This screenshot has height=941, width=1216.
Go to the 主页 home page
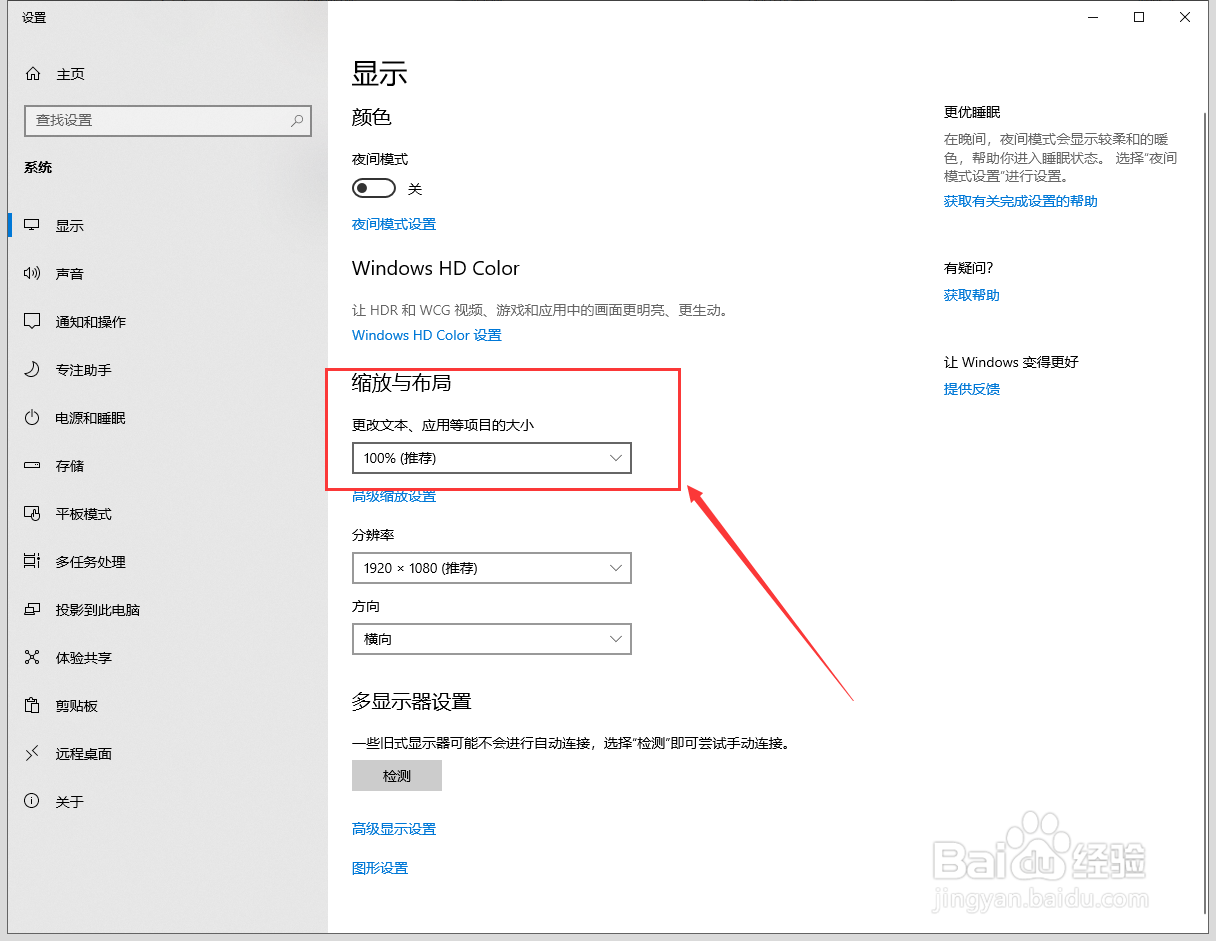pyautogui.click(x=70, y=73)
